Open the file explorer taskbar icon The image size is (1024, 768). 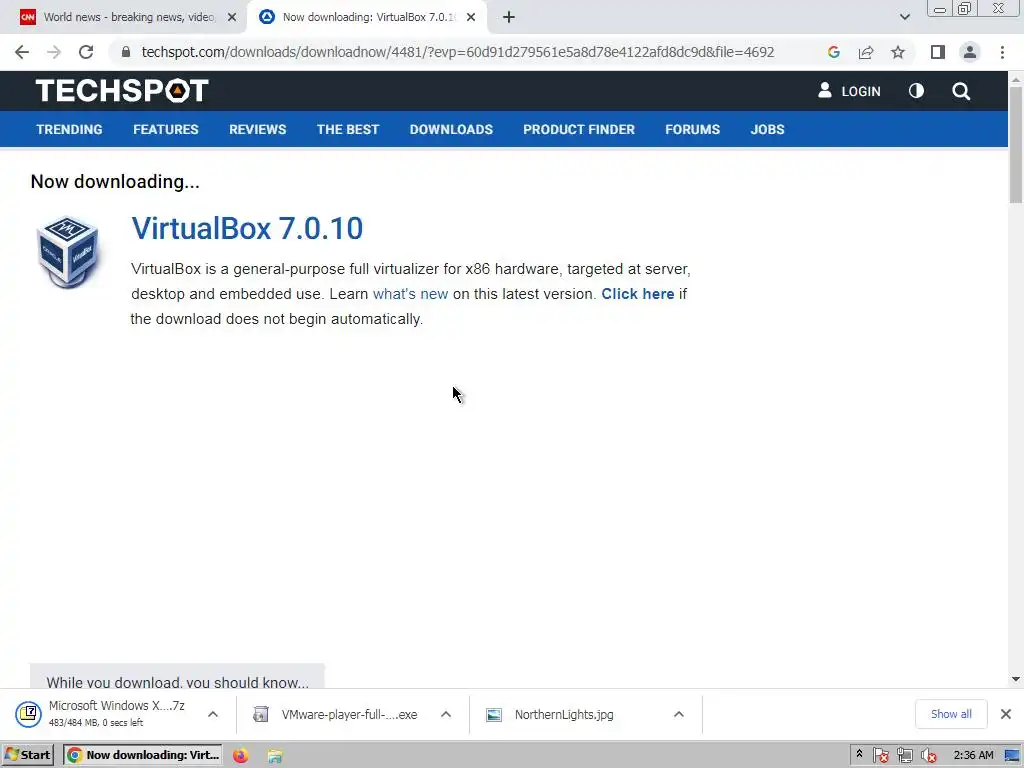(275, 756)
